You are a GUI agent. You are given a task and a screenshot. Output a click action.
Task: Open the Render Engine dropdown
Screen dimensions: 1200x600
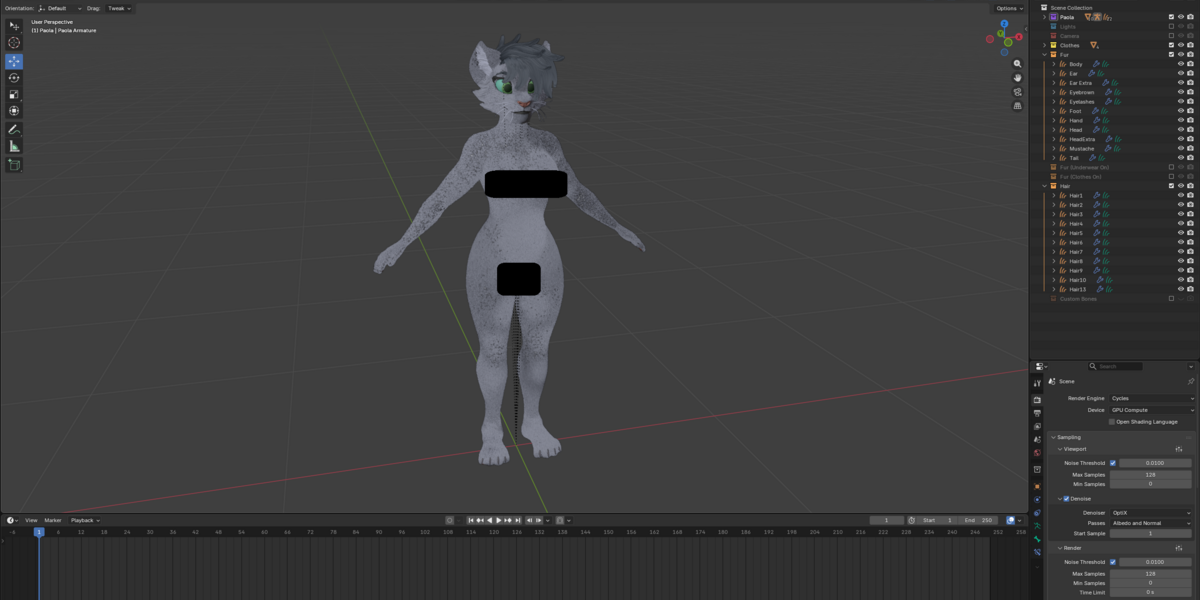pos(1152,398)
